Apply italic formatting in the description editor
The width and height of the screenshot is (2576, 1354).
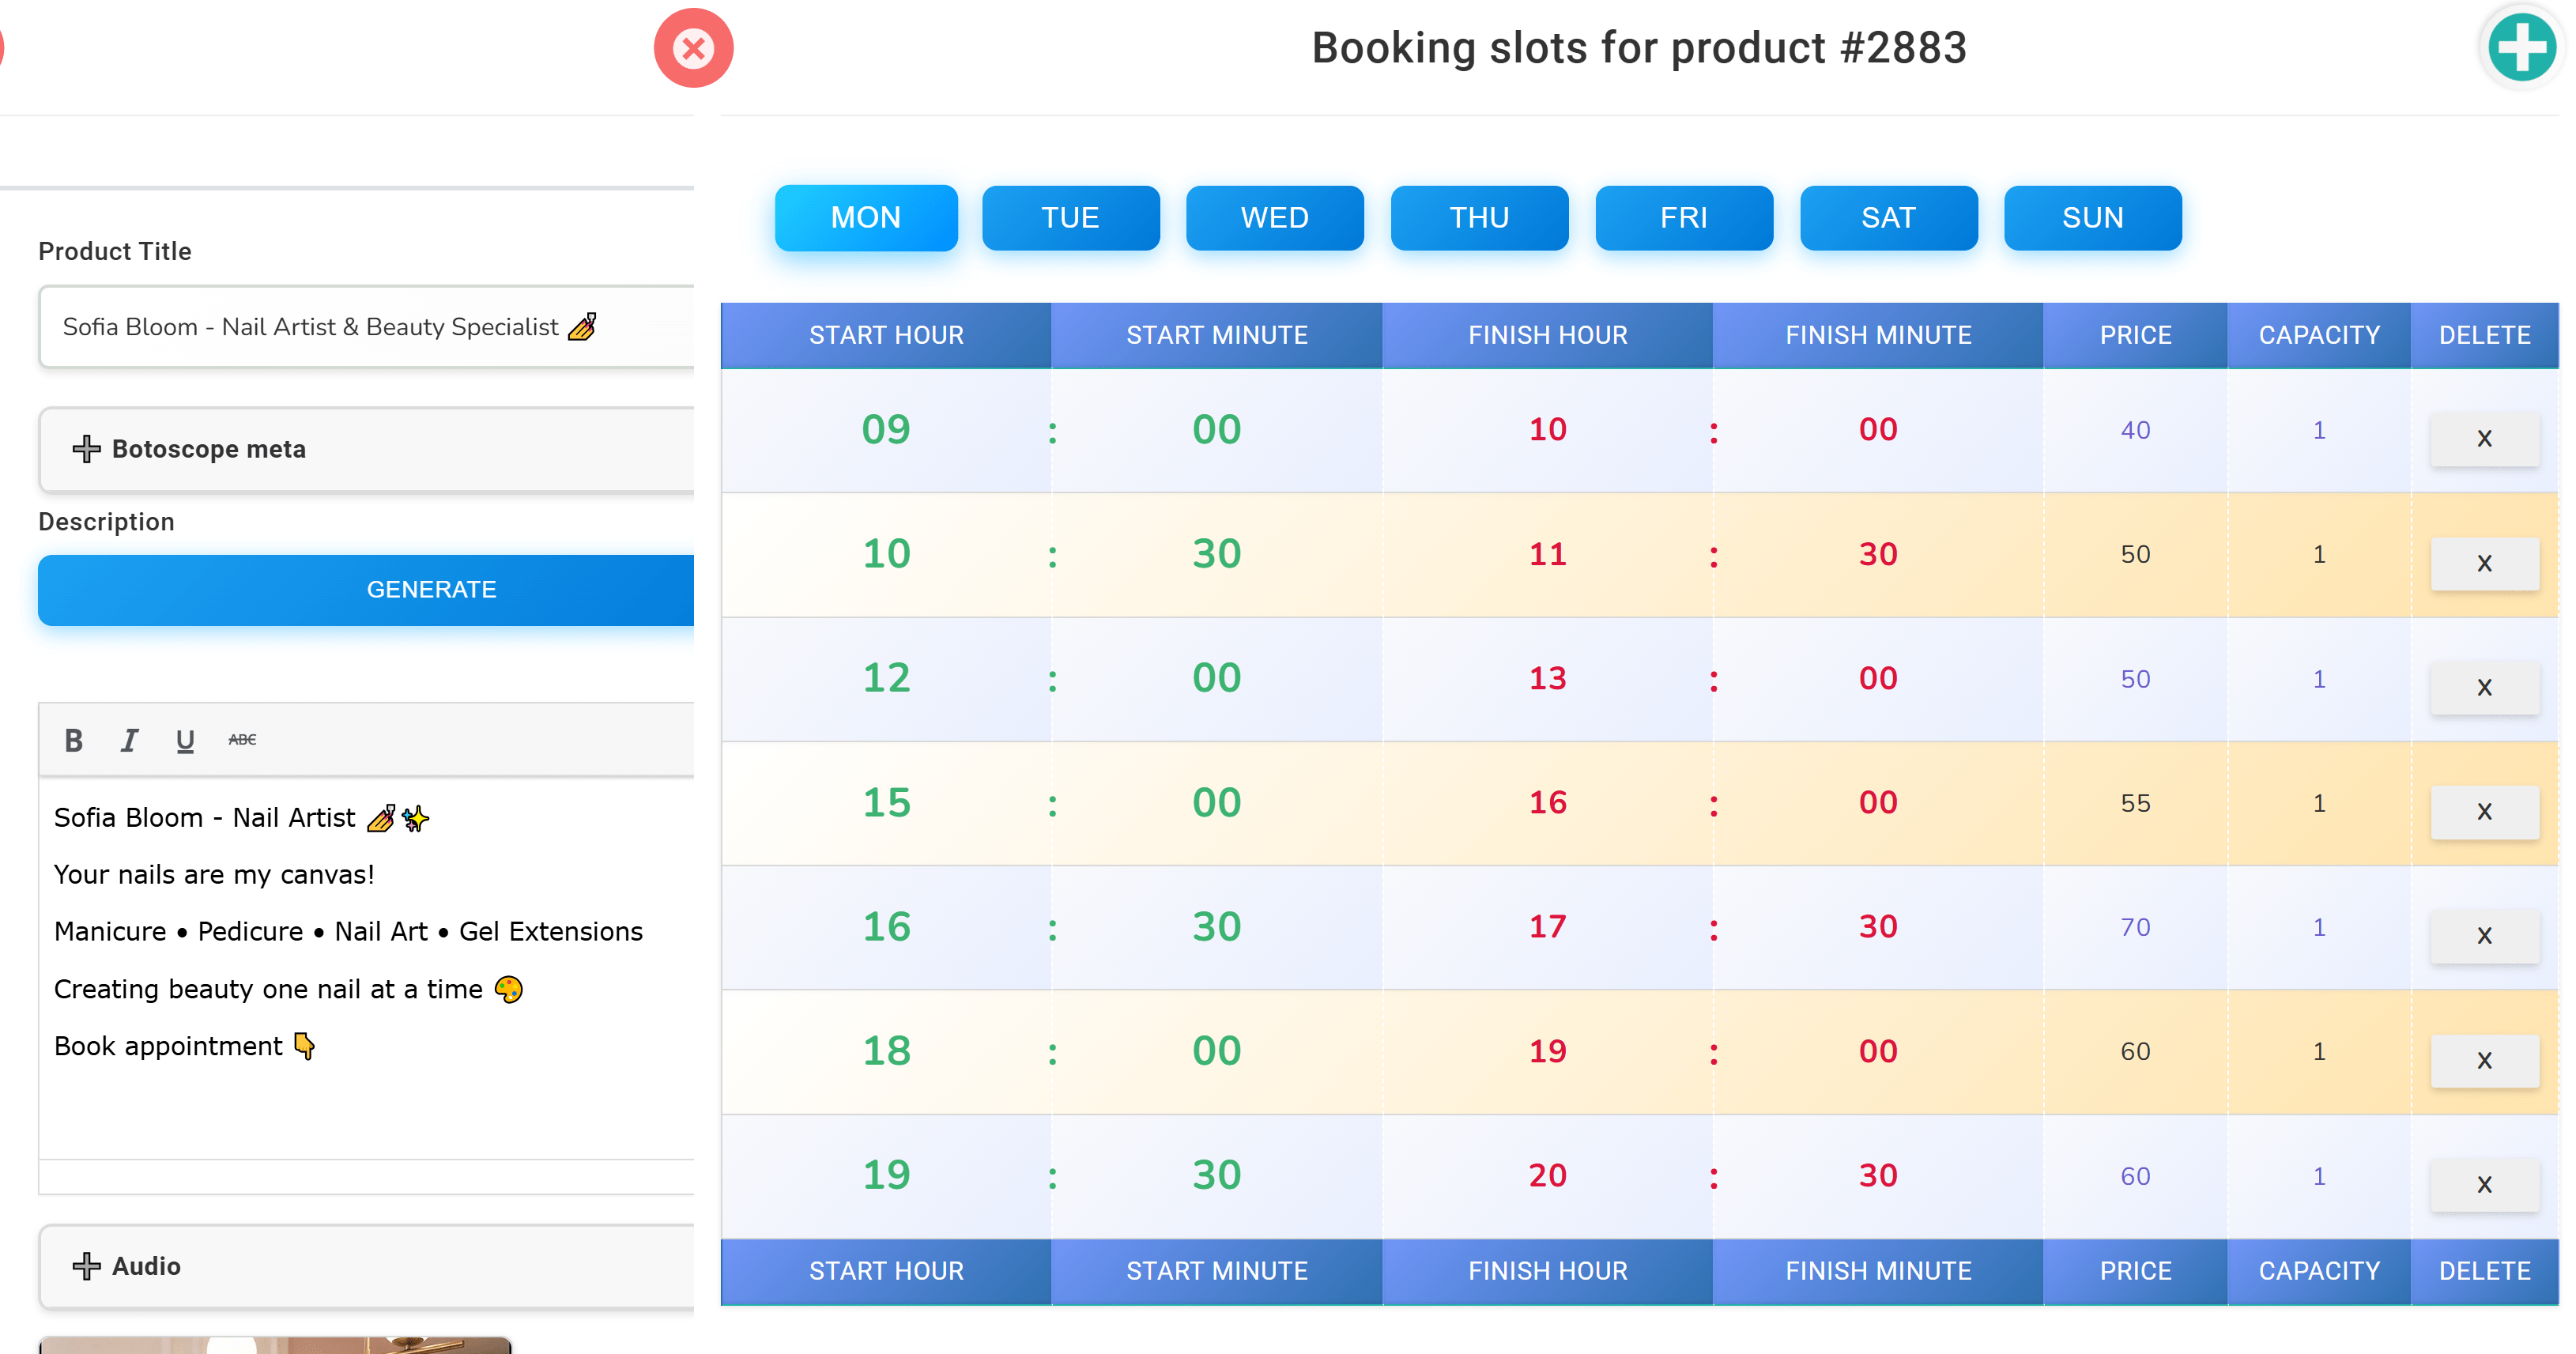pos(129,740)
